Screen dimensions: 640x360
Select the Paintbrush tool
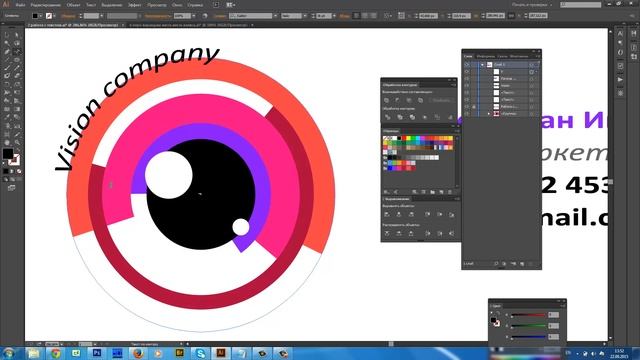click(x=7, y=67)
